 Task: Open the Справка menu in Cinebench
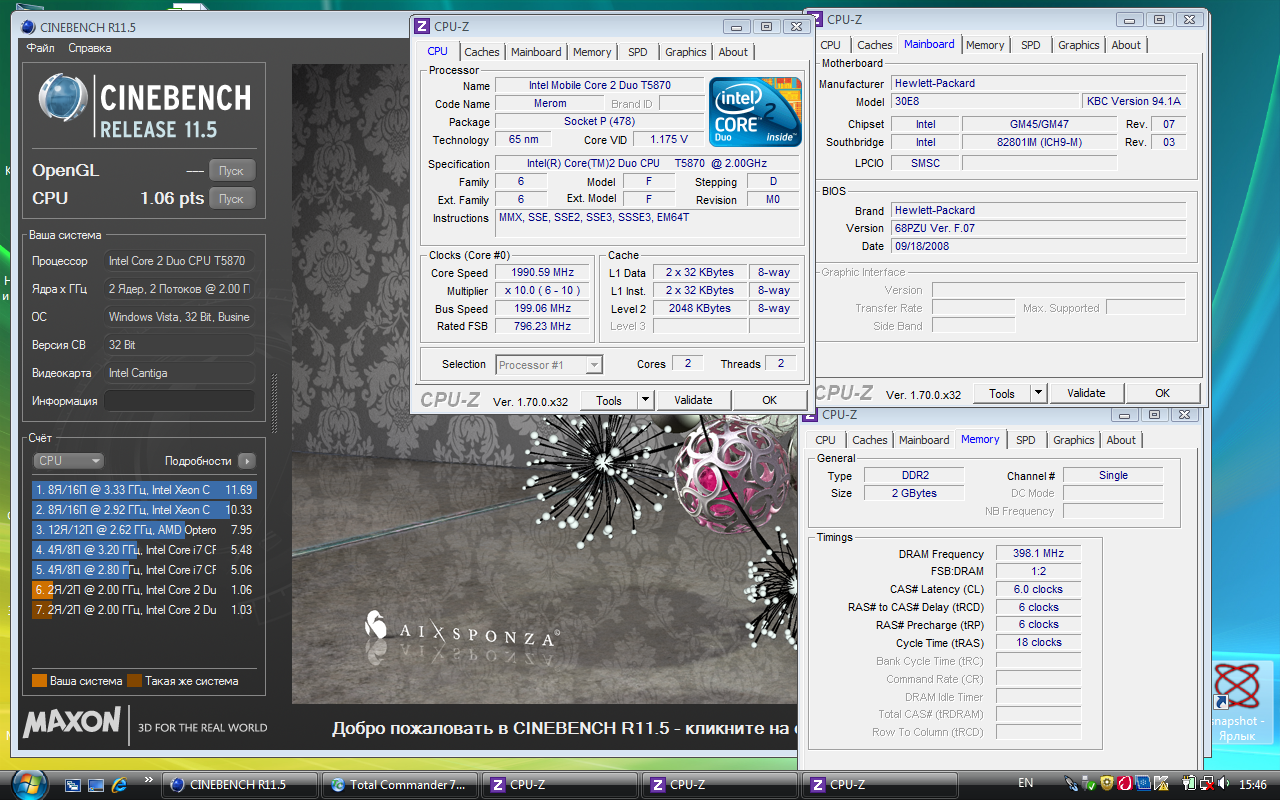click(x=90, y=48)
